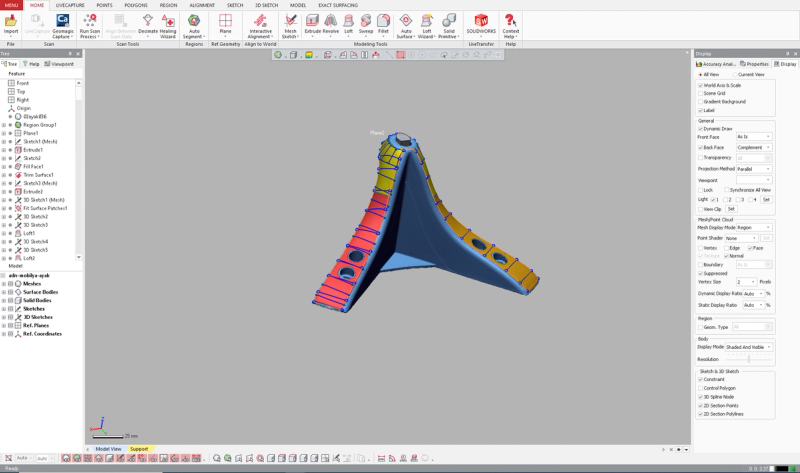Choose the Sweep tool
Image resolution: width=800 pixels, height=473 pixels.
[x=366, y=24]
